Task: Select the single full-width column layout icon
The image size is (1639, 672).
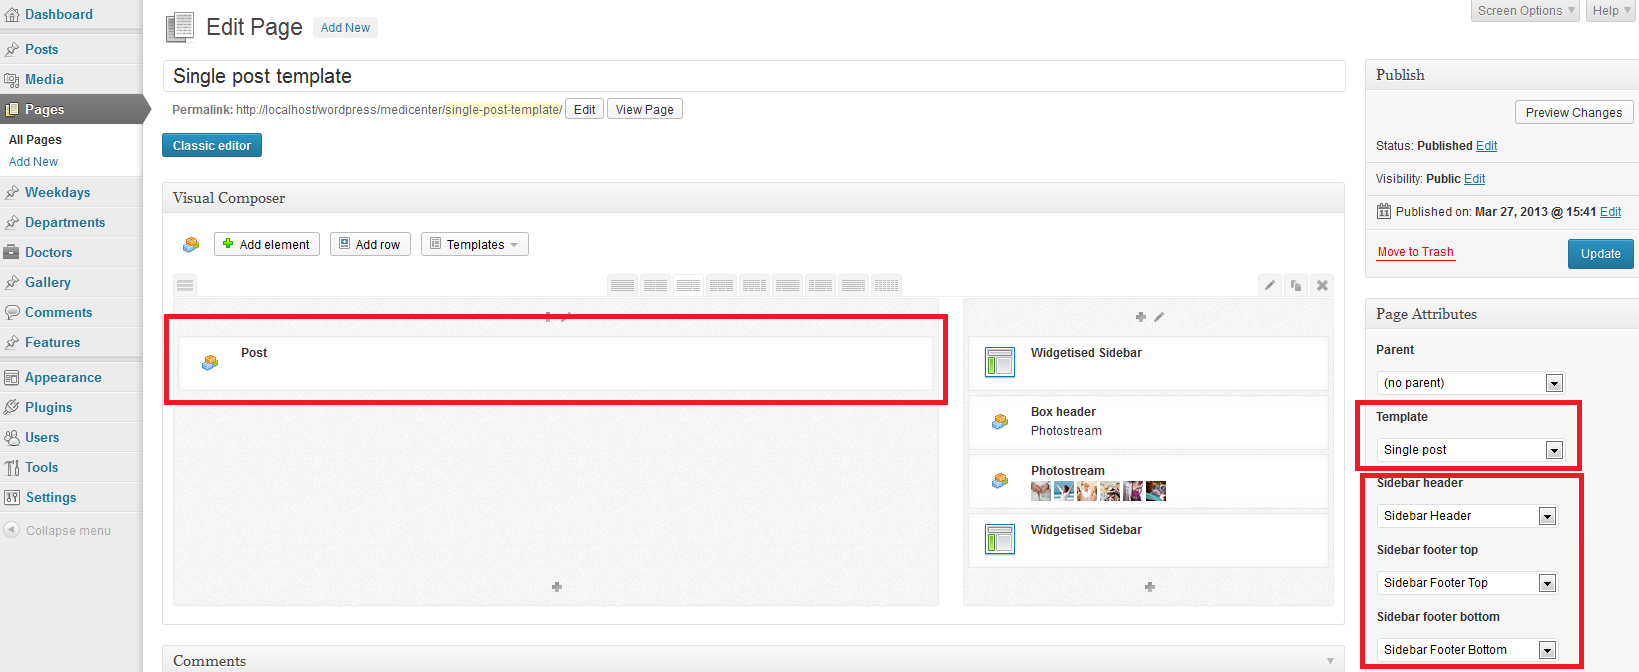Action: pos(622,285)
